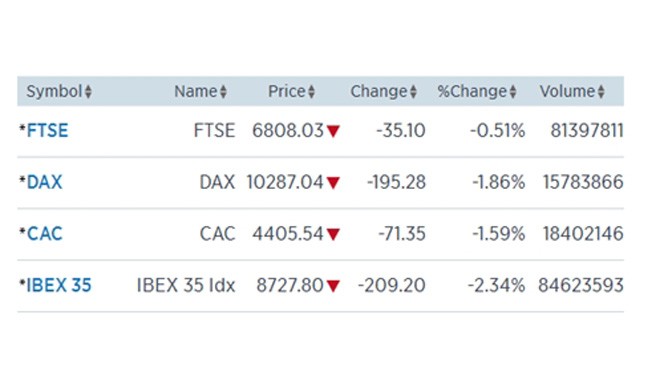Toggle sort arrows next to %Change
Viewport: 660px width, 371px height.
[x=513, y=92]
